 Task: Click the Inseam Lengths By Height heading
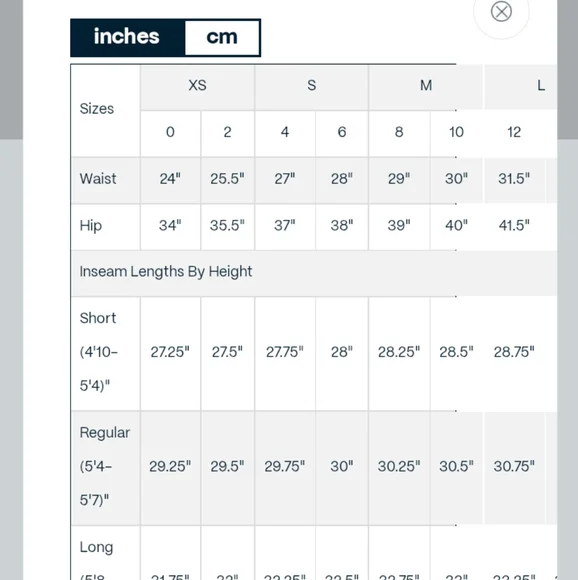click(166, 272)
